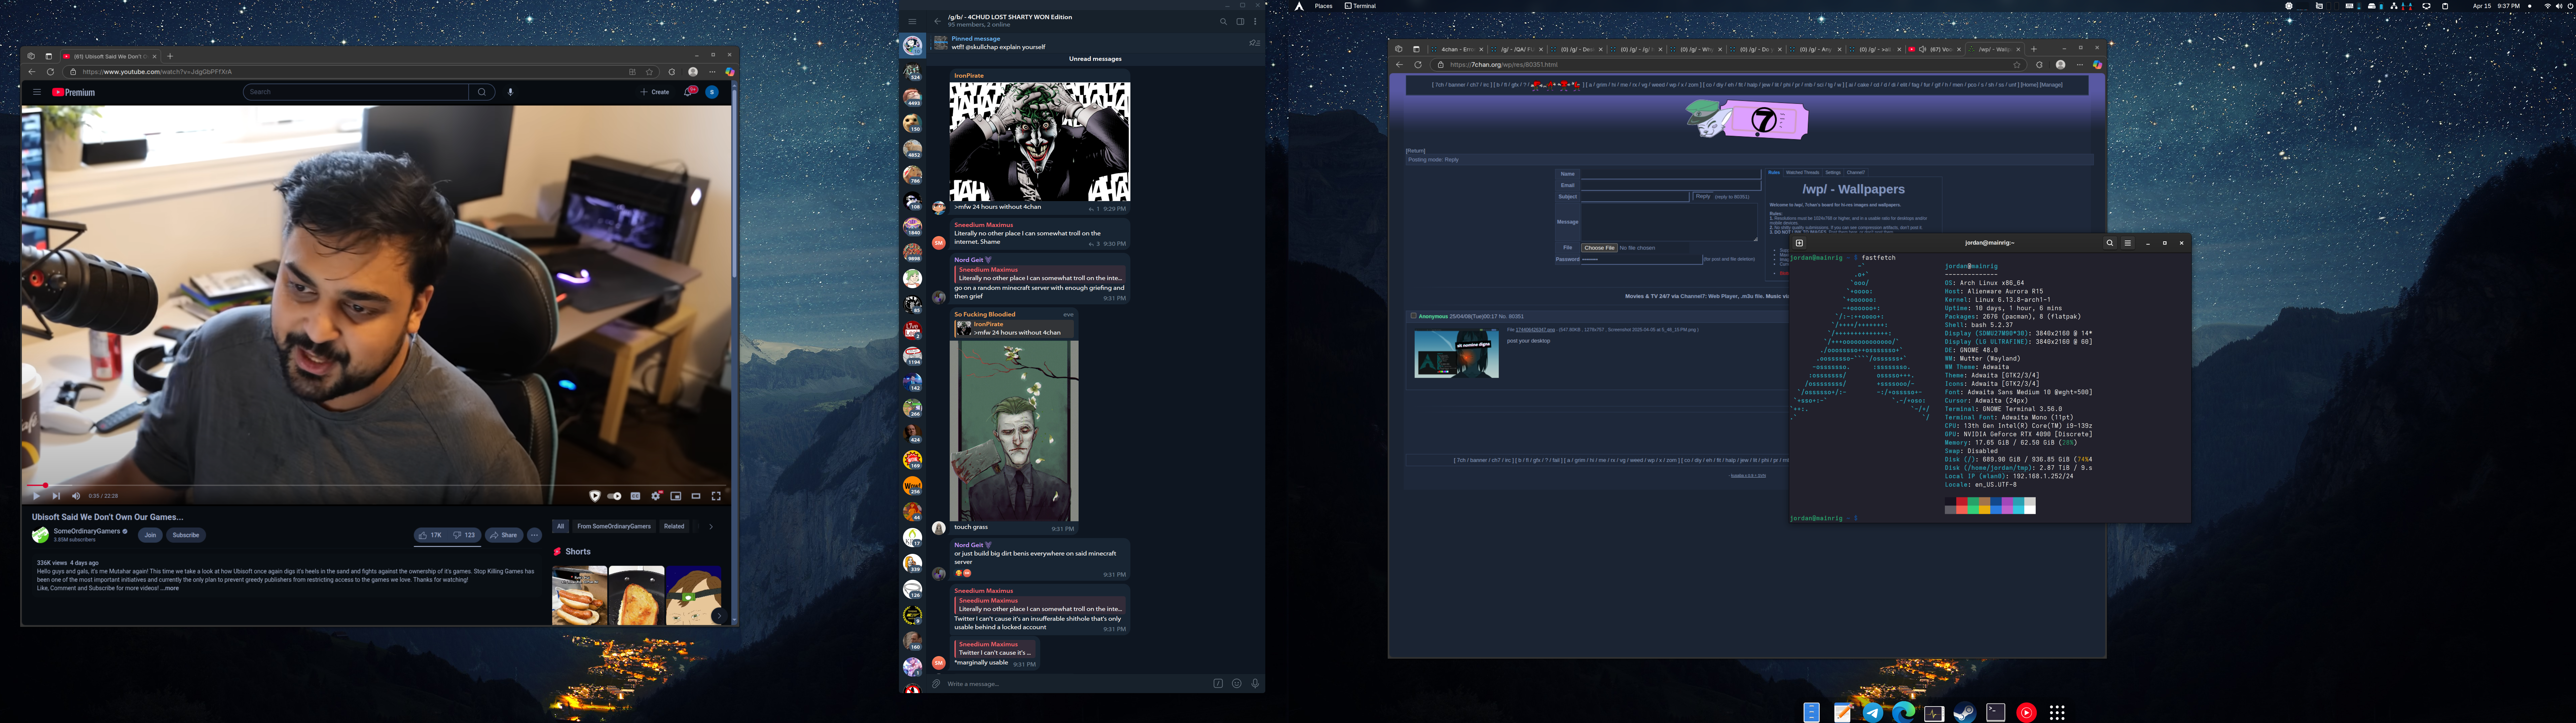Toggle closed captions on YouTube player
Screen dimensions: 2576x723
635,496
